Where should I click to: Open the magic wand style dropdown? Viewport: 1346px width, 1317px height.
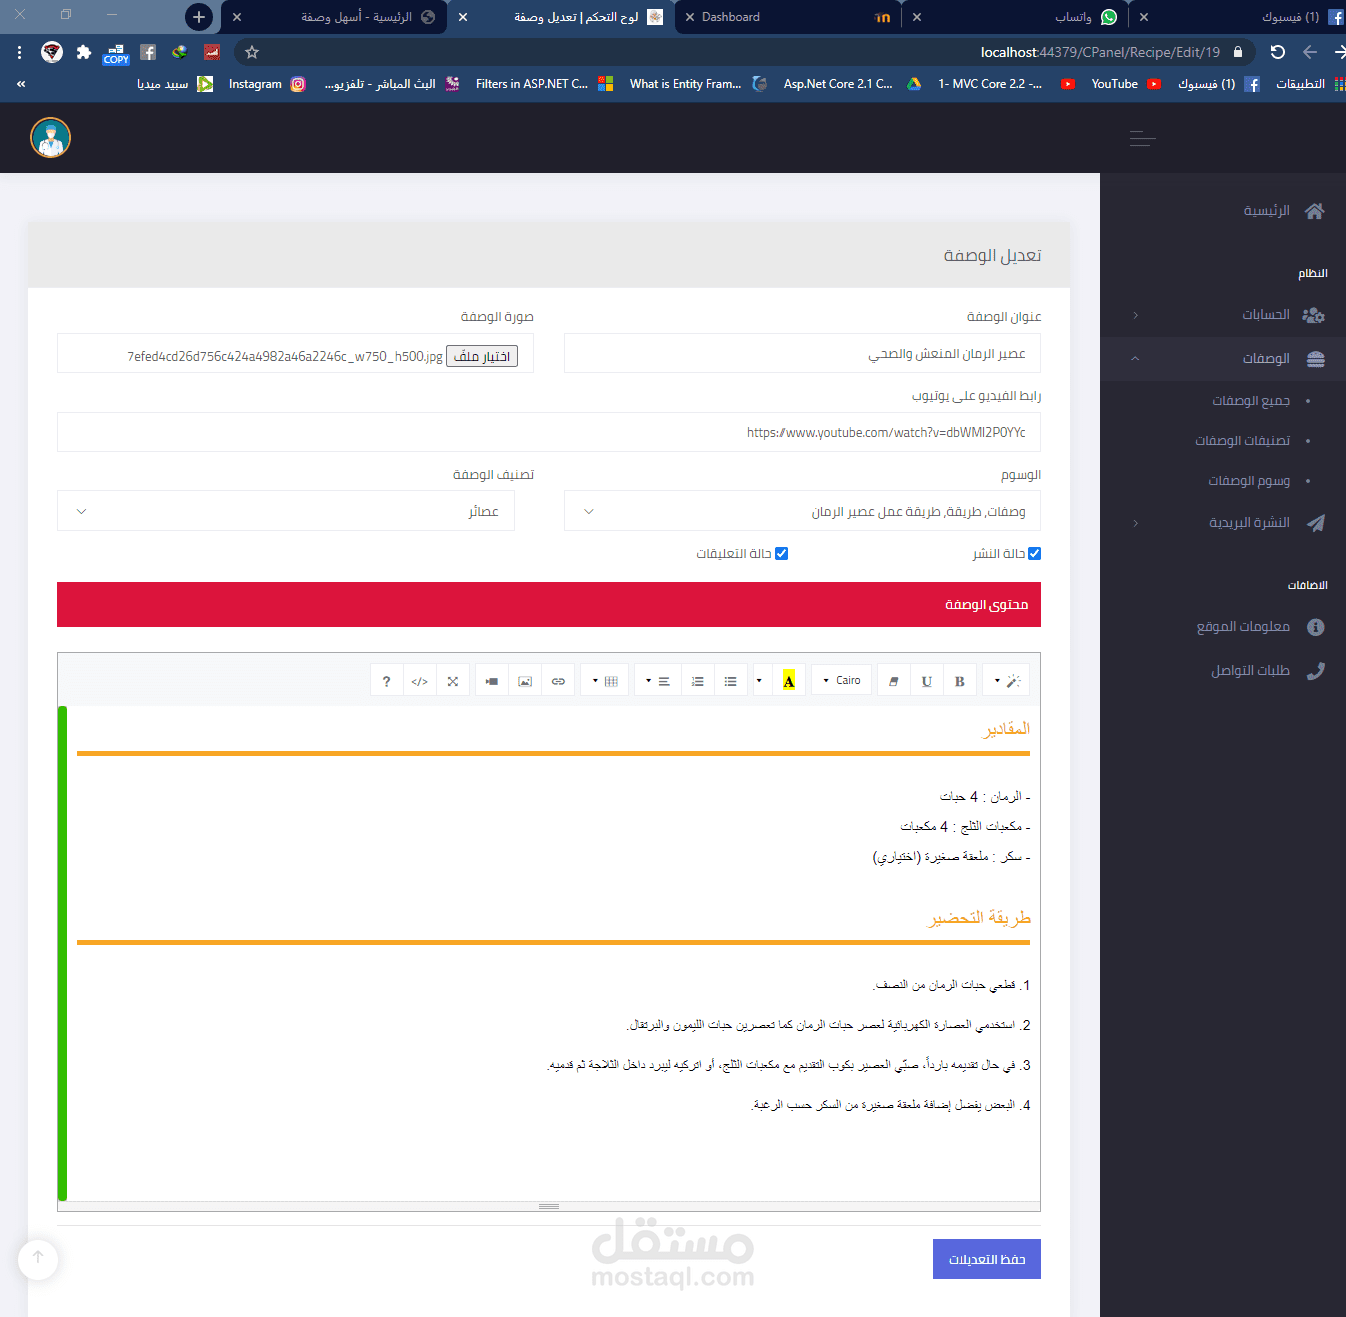coord(1006,681)
